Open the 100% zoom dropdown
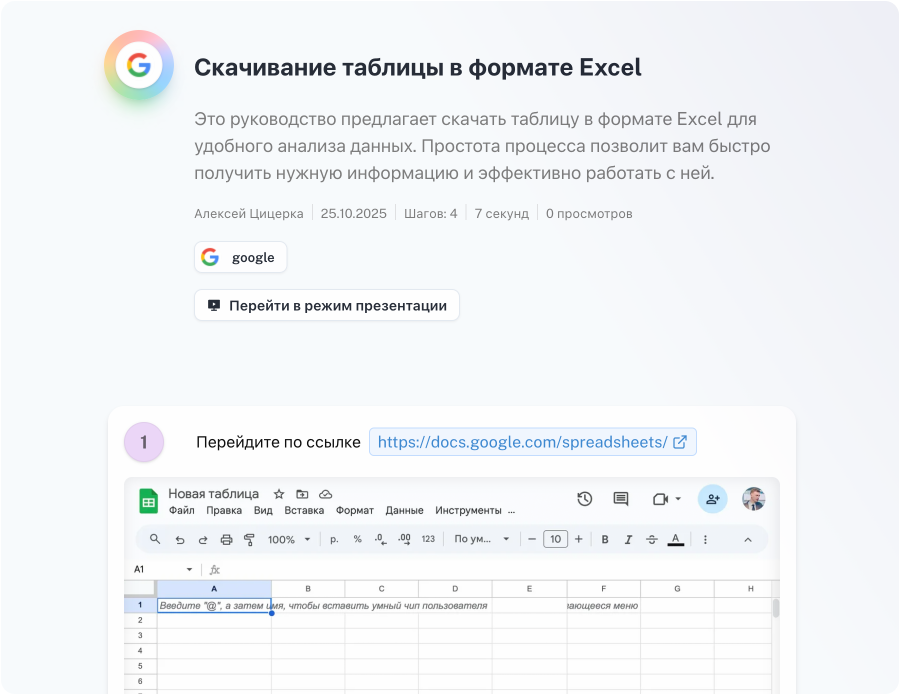The image size is (900, 695). [x=288, y=539]
